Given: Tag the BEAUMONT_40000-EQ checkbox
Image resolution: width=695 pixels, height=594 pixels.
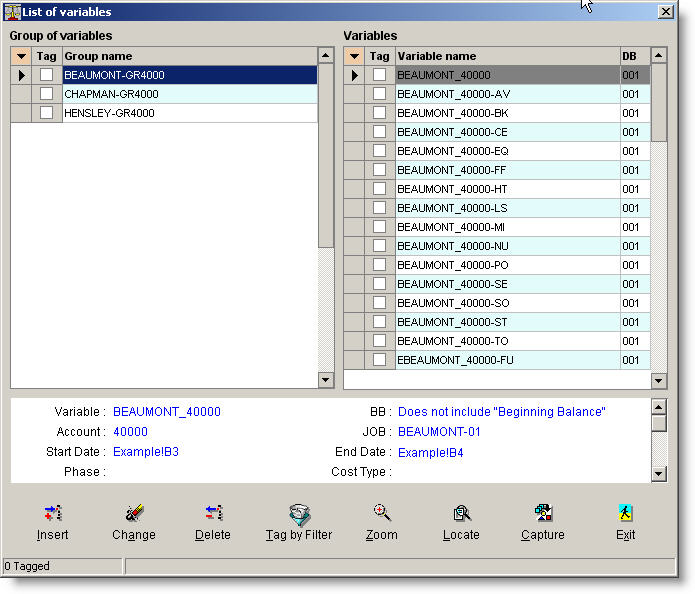Looking at the screenshot, I should pyautogui.click(x=379, y=151).
